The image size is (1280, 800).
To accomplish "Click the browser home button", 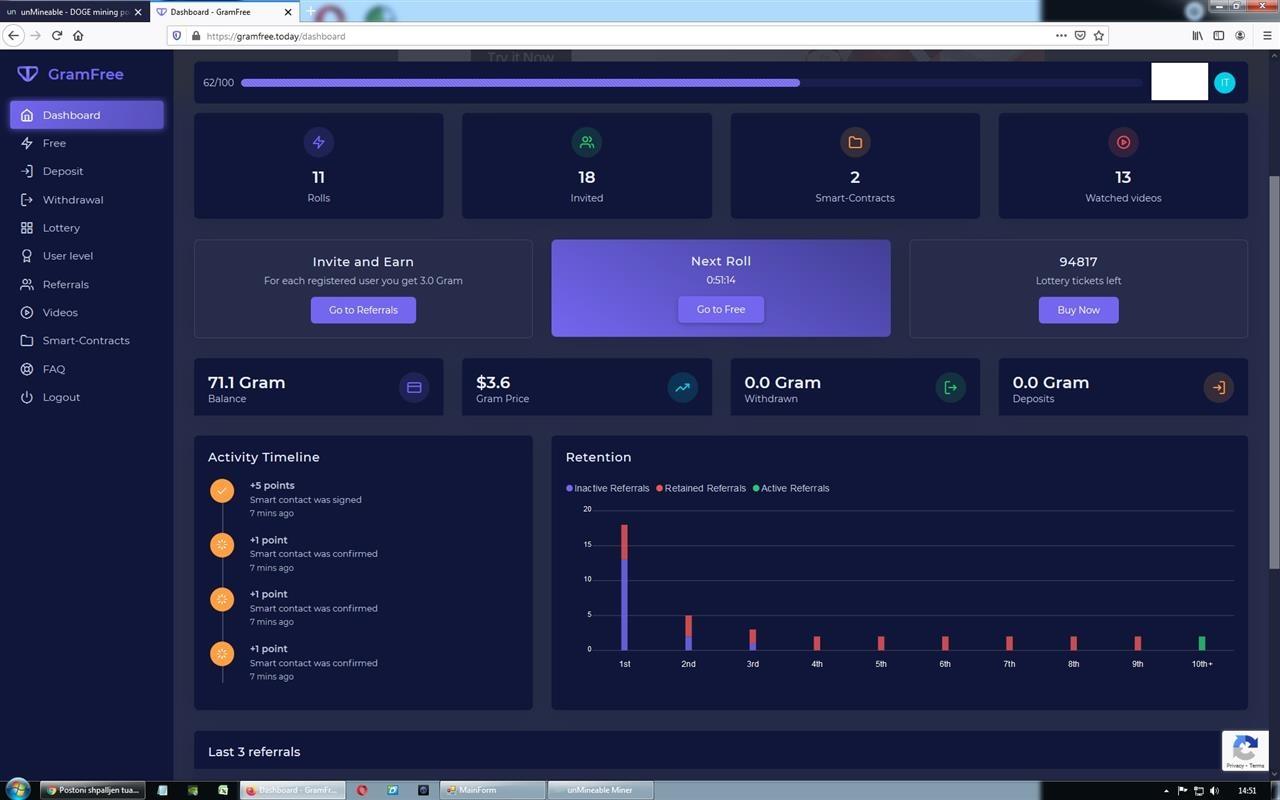I will point(78,35).
